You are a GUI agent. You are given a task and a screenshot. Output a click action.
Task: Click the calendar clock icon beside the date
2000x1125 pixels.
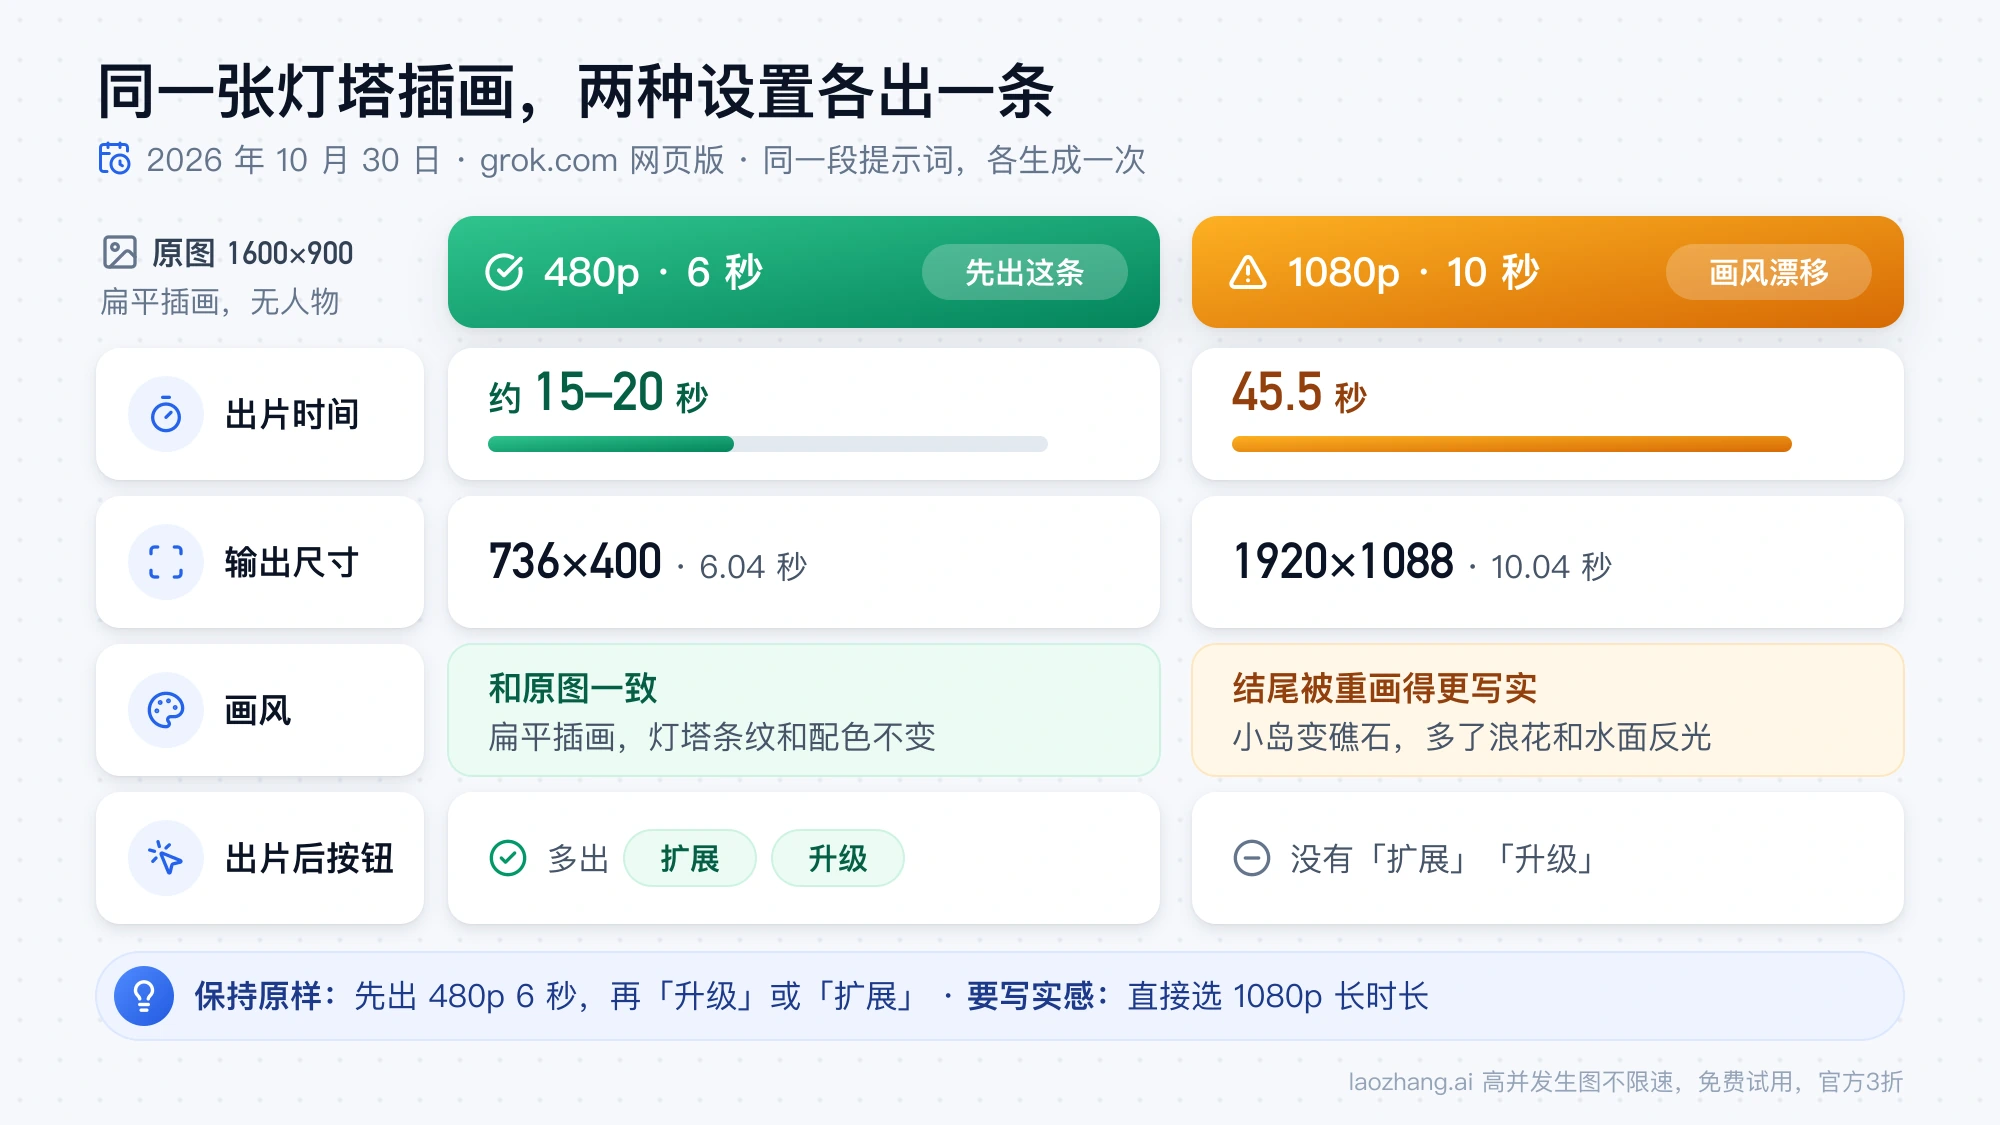click(x=115, y=159)
